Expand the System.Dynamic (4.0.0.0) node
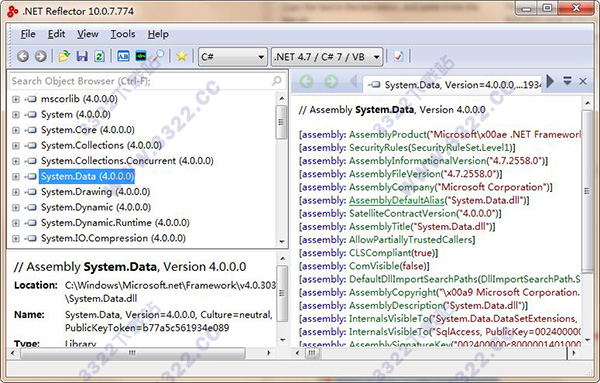This screenshot has height=383, width=600. tap(16, 207)
